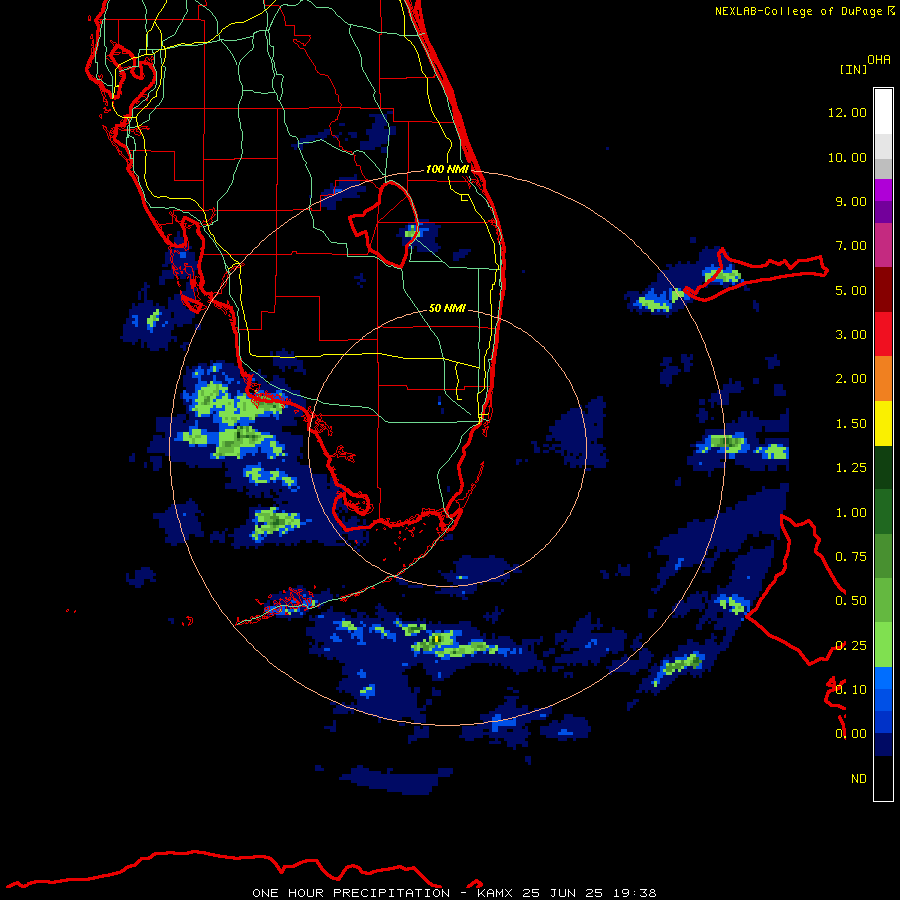Click the 1.00 legend value
This screenshot has width=900, height=900.
click(851, 513)
